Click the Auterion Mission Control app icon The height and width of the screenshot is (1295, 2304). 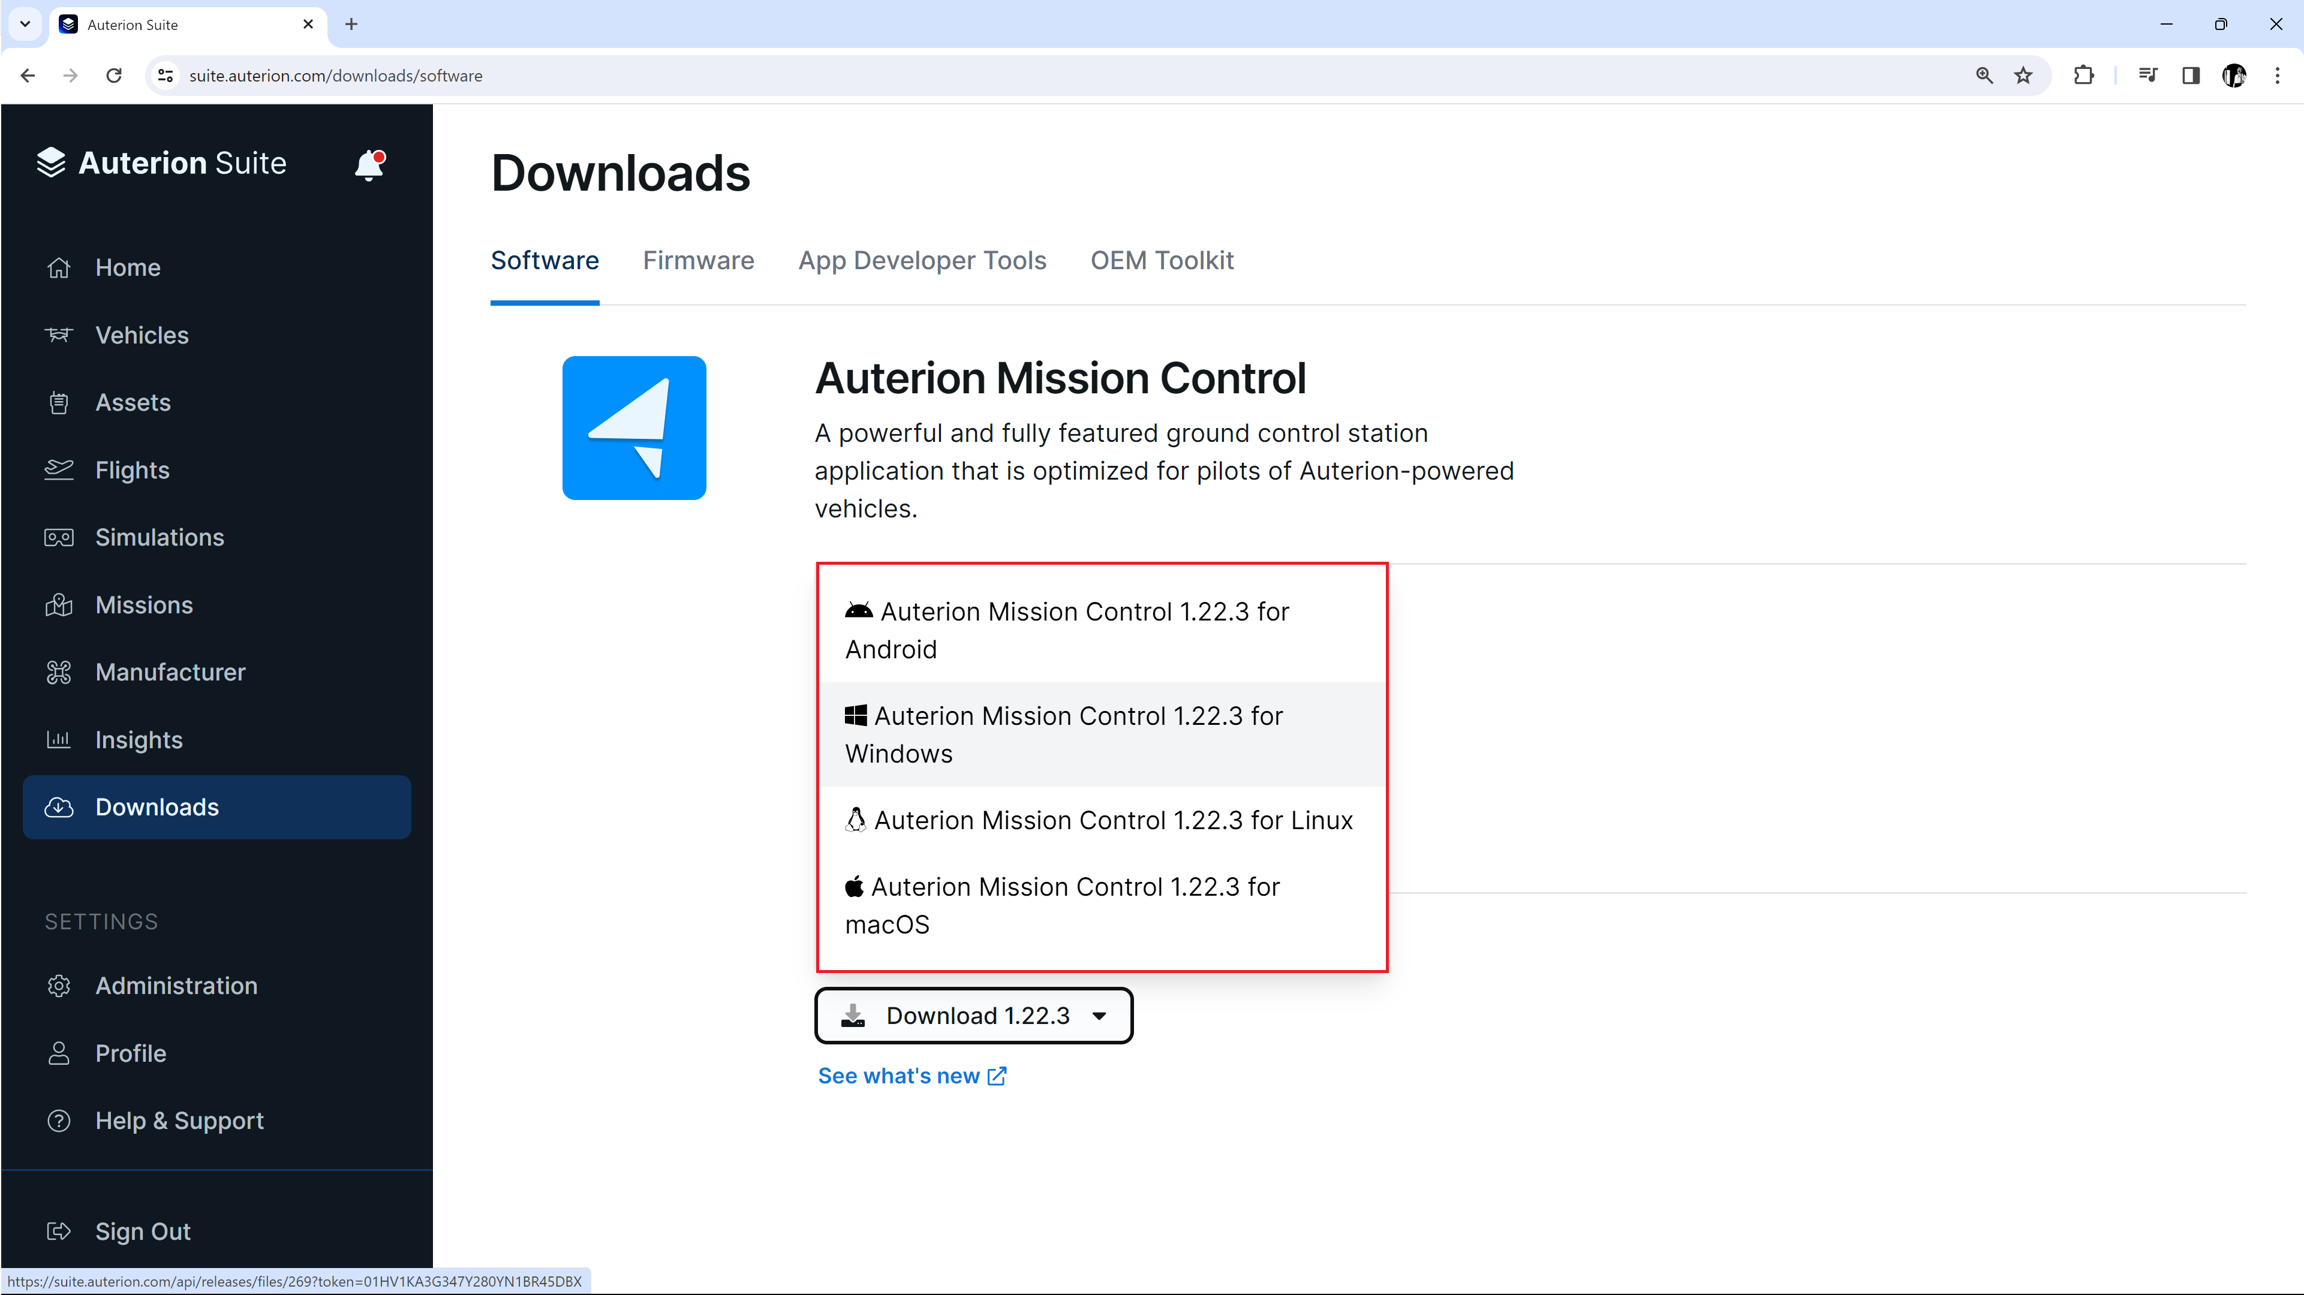[x=634, y=428]
